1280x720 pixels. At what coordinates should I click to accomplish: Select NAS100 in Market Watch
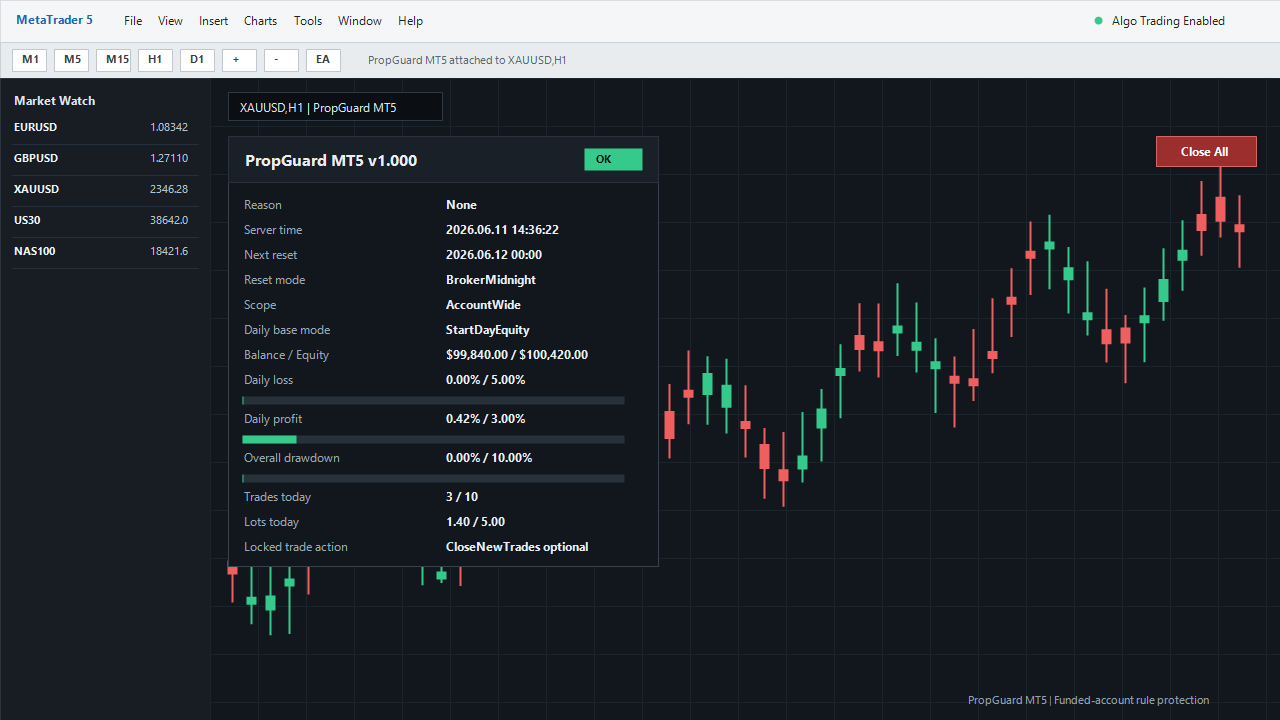coord(104,252)
